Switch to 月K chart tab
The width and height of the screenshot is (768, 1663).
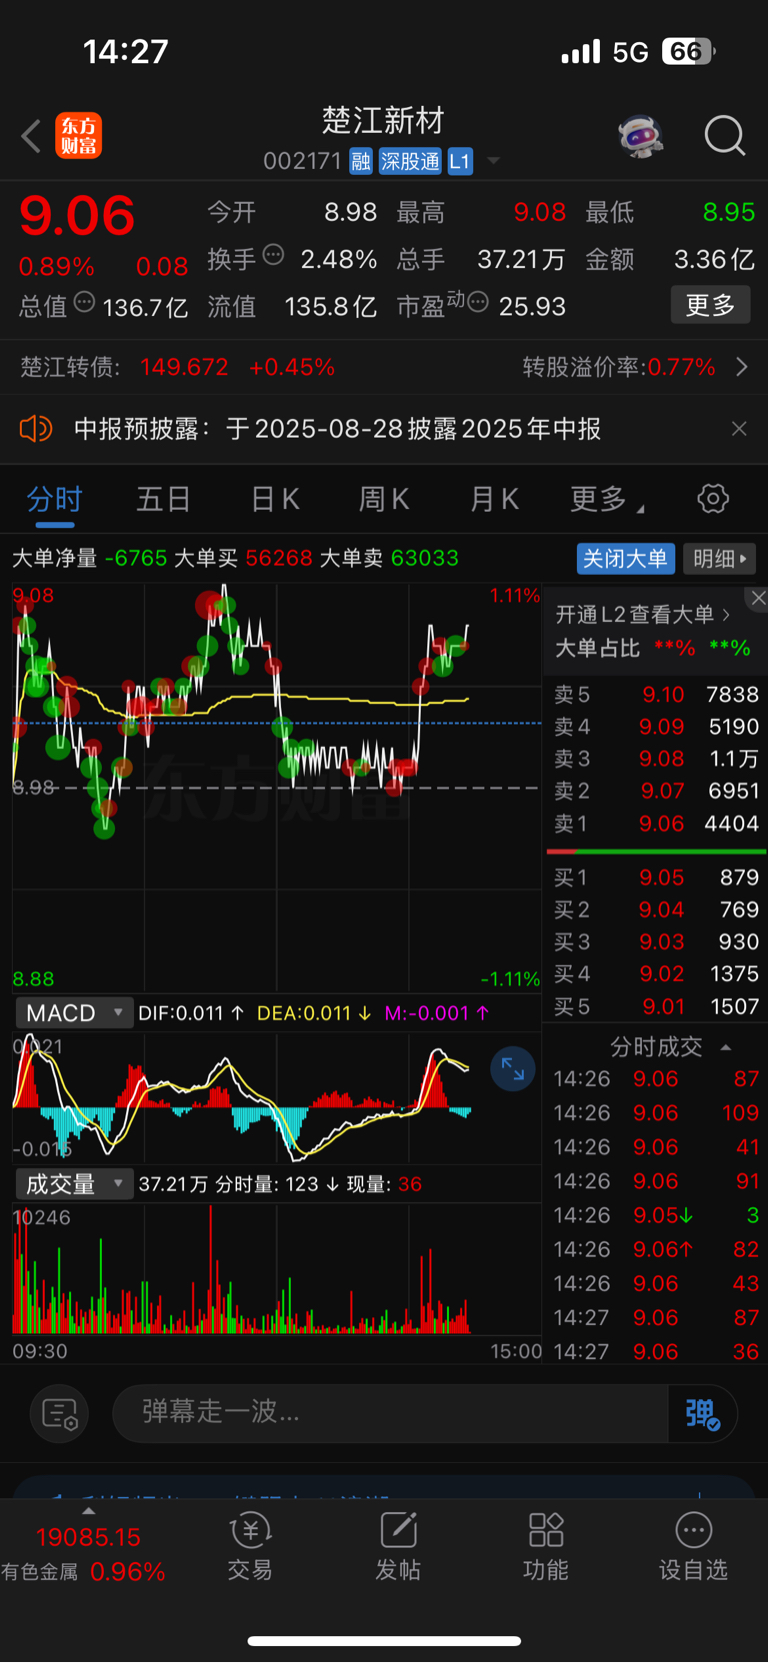click(x=494, y=499)
